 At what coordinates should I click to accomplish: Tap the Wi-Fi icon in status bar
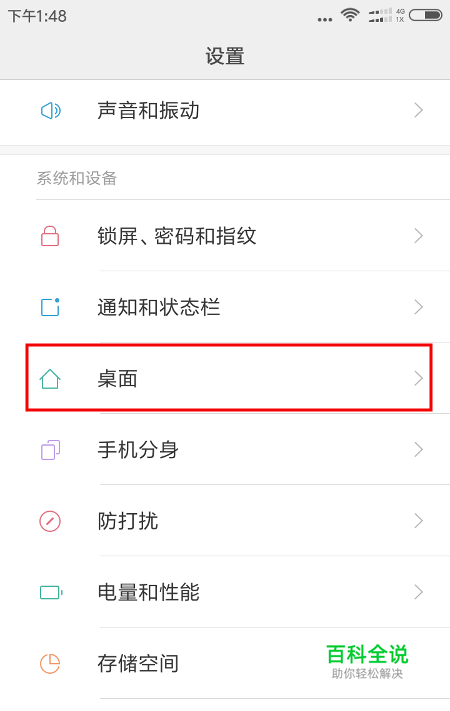point(350,15)
